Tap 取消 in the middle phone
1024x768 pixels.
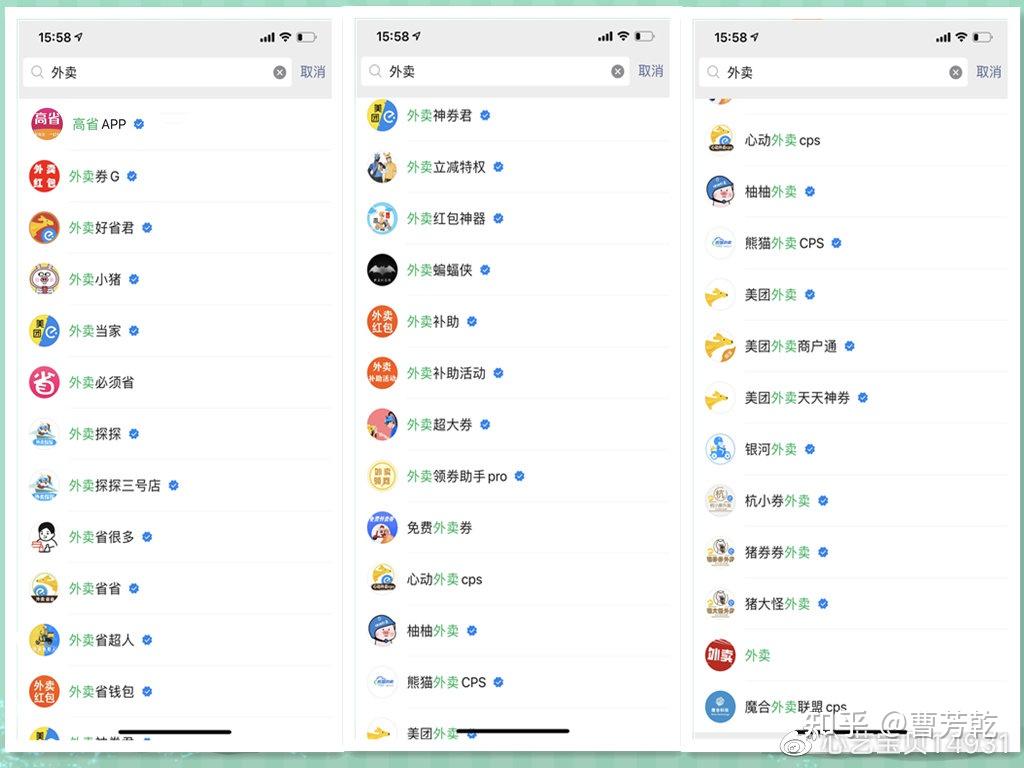[650, 71]
